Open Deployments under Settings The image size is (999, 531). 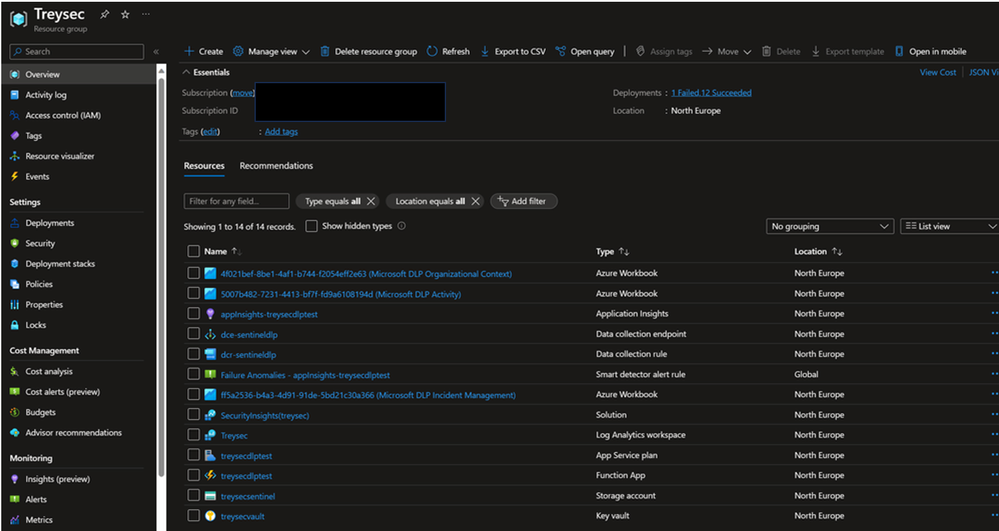(50, 223)
